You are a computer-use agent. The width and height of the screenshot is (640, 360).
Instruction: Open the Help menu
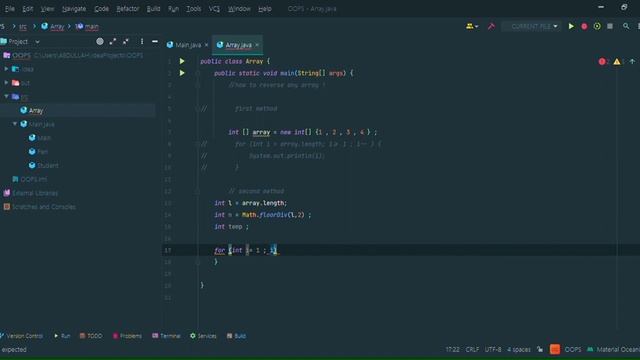(x=265, y=9)
